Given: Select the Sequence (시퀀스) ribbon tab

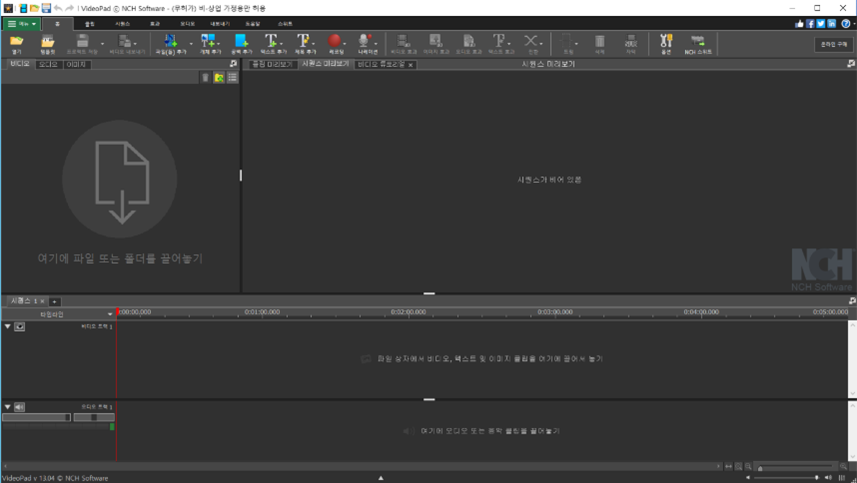Looking at the screenshot, I should [x=122, y=24].
